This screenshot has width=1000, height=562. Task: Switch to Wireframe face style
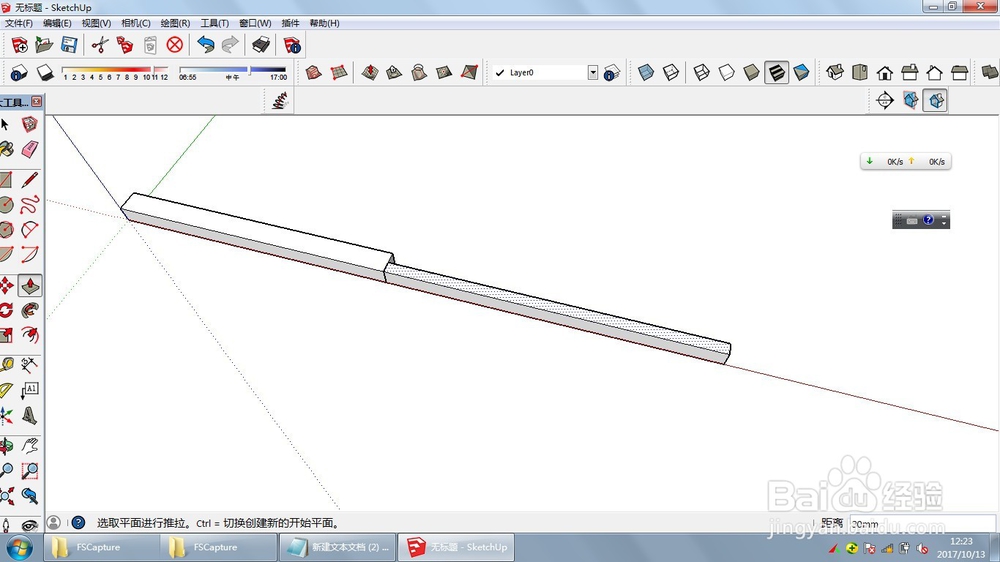pyautogui.click(x=702, y=73)
